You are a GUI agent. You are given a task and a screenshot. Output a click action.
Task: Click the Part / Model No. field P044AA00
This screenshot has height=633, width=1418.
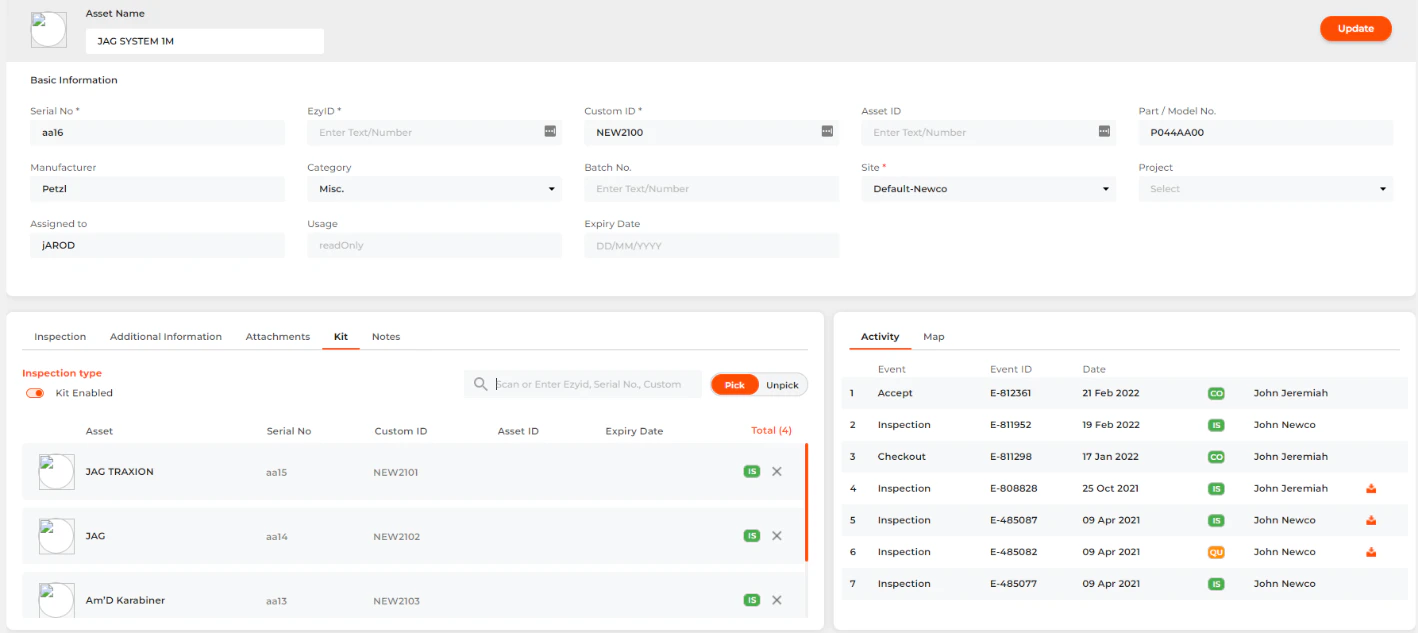1266,132
